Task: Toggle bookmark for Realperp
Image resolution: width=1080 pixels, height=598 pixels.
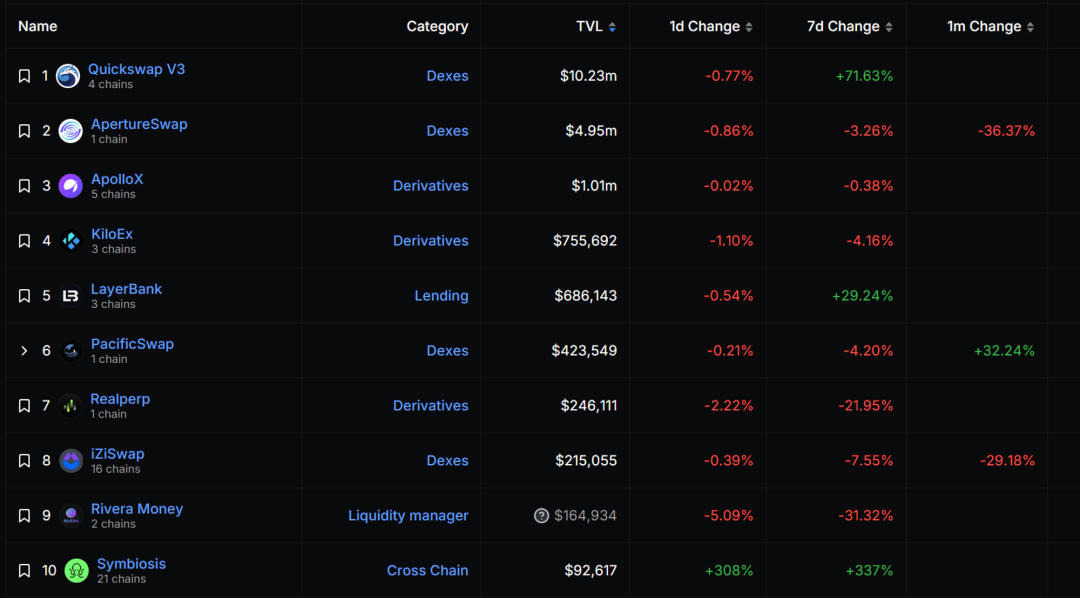Action: (x=25, y=406)
